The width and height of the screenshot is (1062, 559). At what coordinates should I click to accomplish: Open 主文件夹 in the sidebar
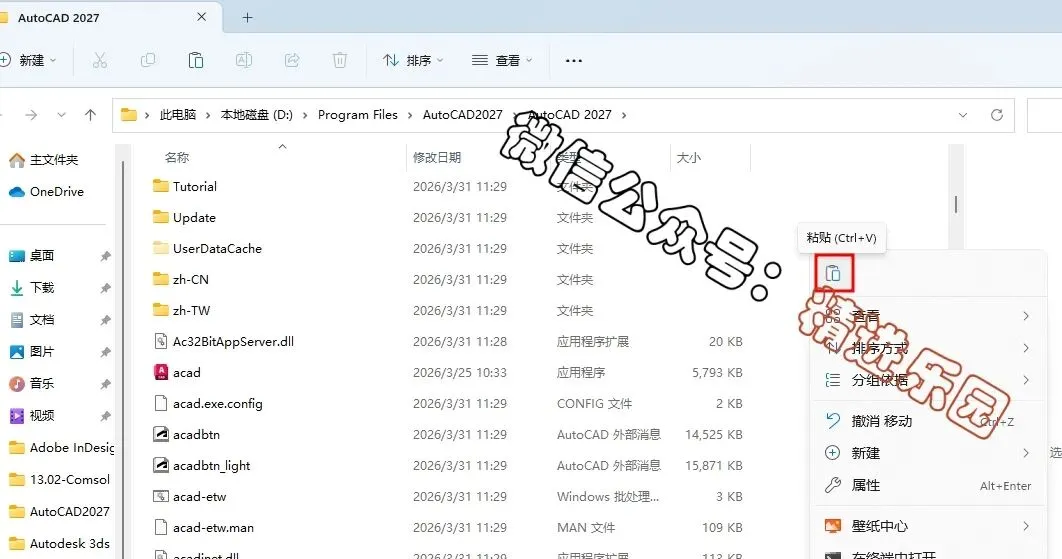[x=44, y=160]
